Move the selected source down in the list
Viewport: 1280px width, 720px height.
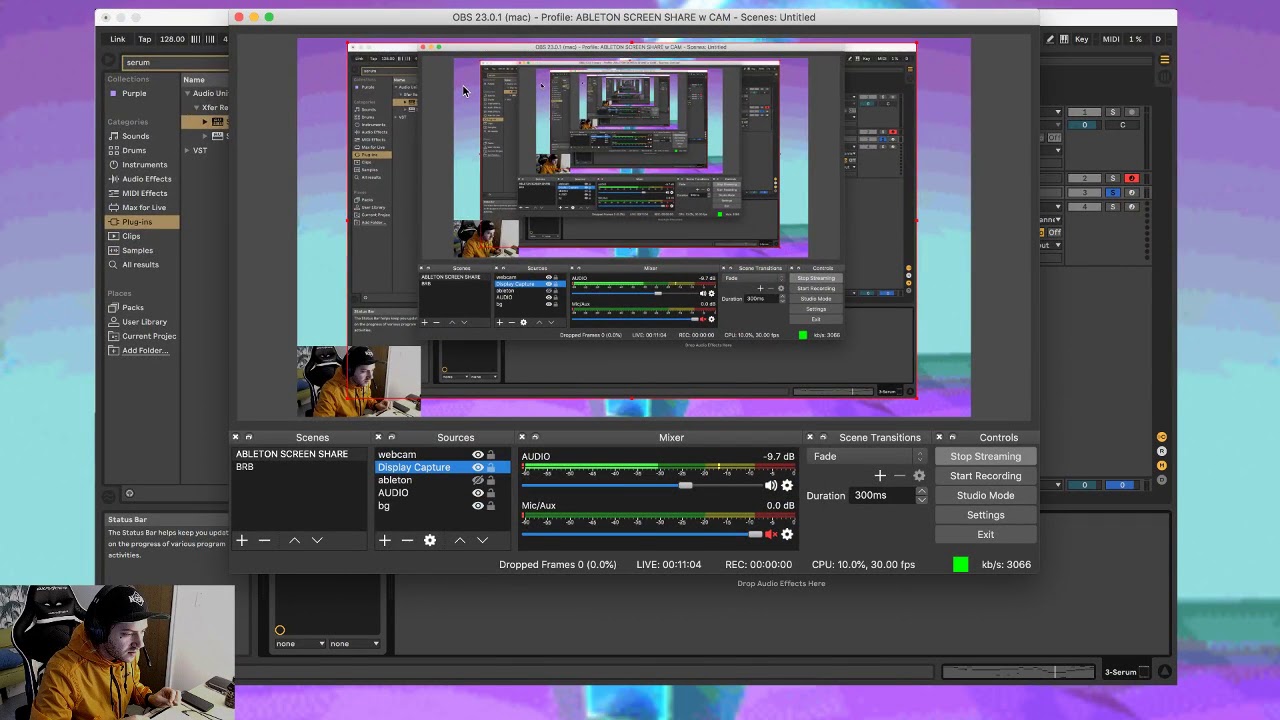point(483,540)
